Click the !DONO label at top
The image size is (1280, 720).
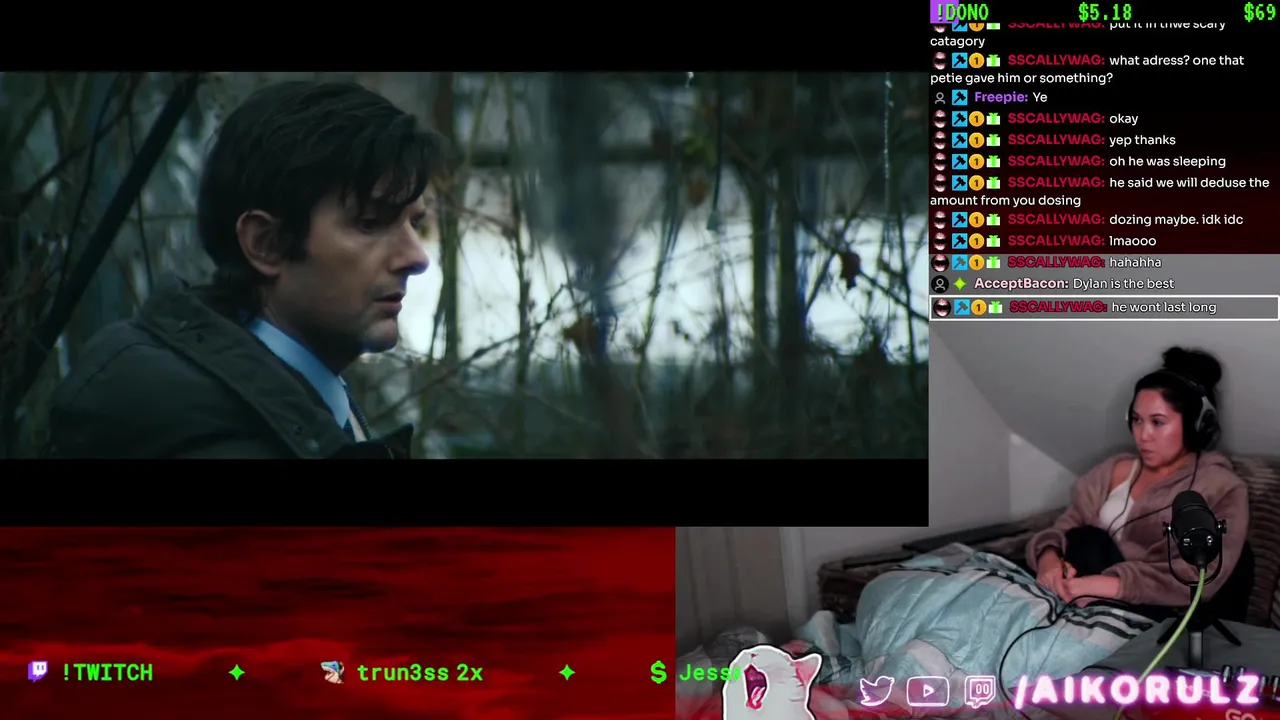[x=960, y=12]
